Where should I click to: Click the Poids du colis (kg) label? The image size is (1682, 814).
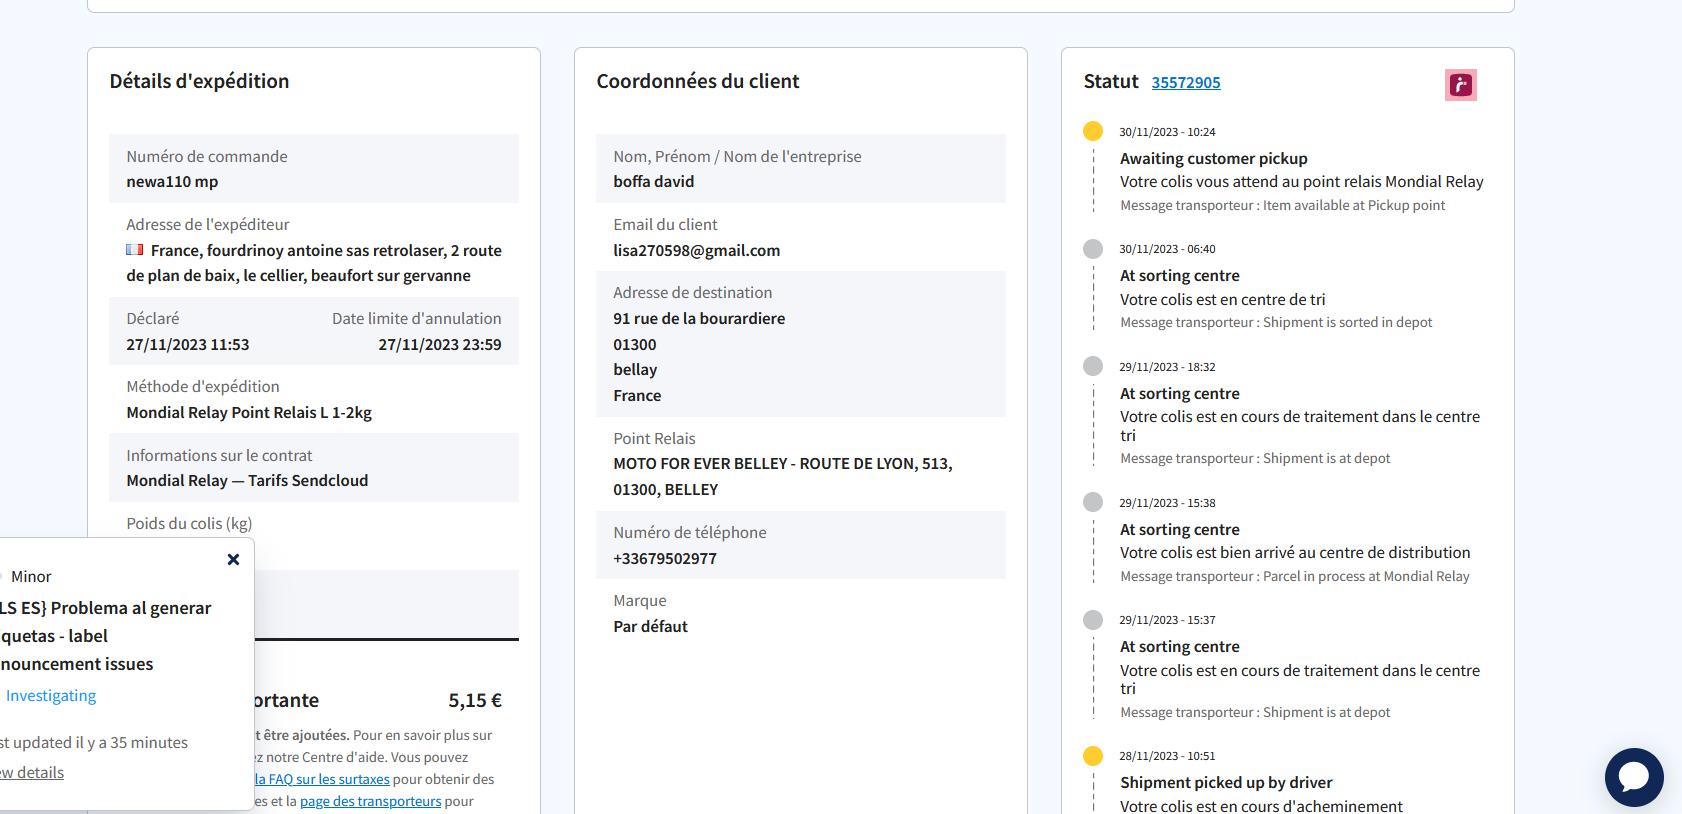tap(189, 524)
